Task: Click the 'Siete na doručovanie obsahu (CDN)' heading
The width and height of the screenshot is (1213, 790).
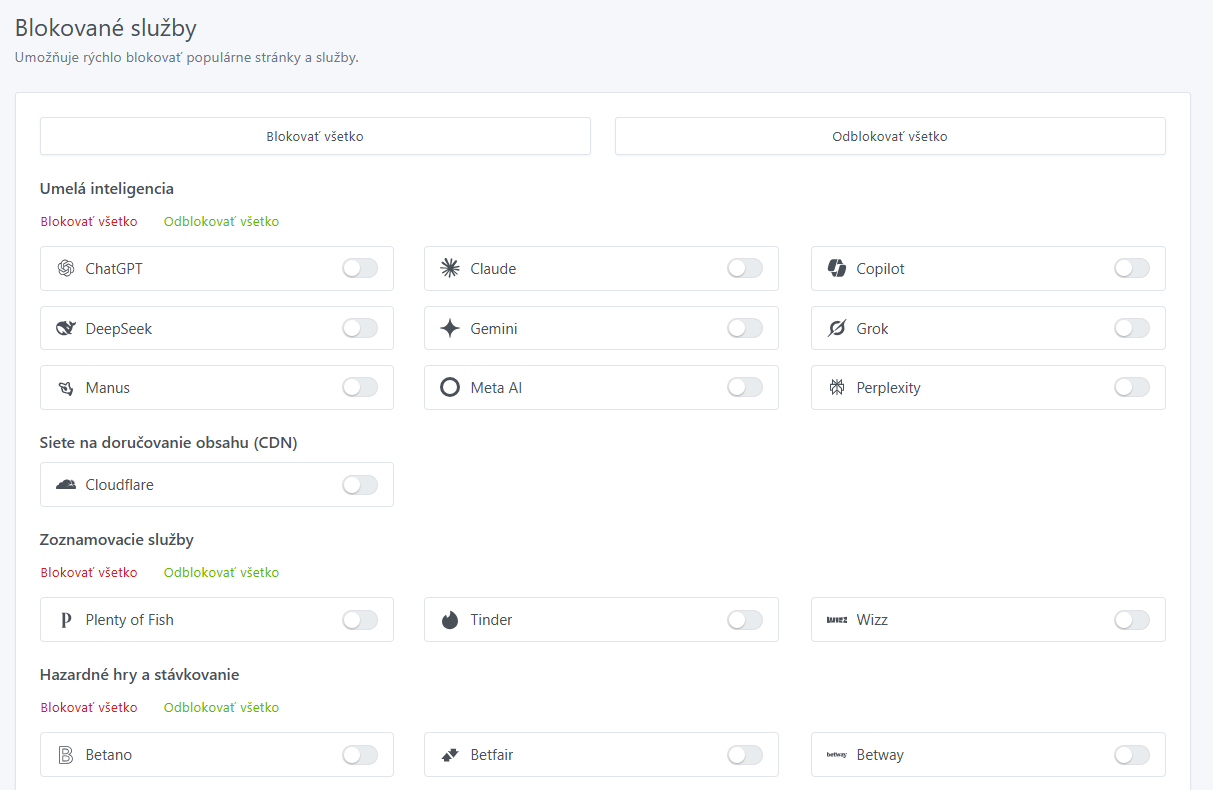Action: [x=169, y=443]
